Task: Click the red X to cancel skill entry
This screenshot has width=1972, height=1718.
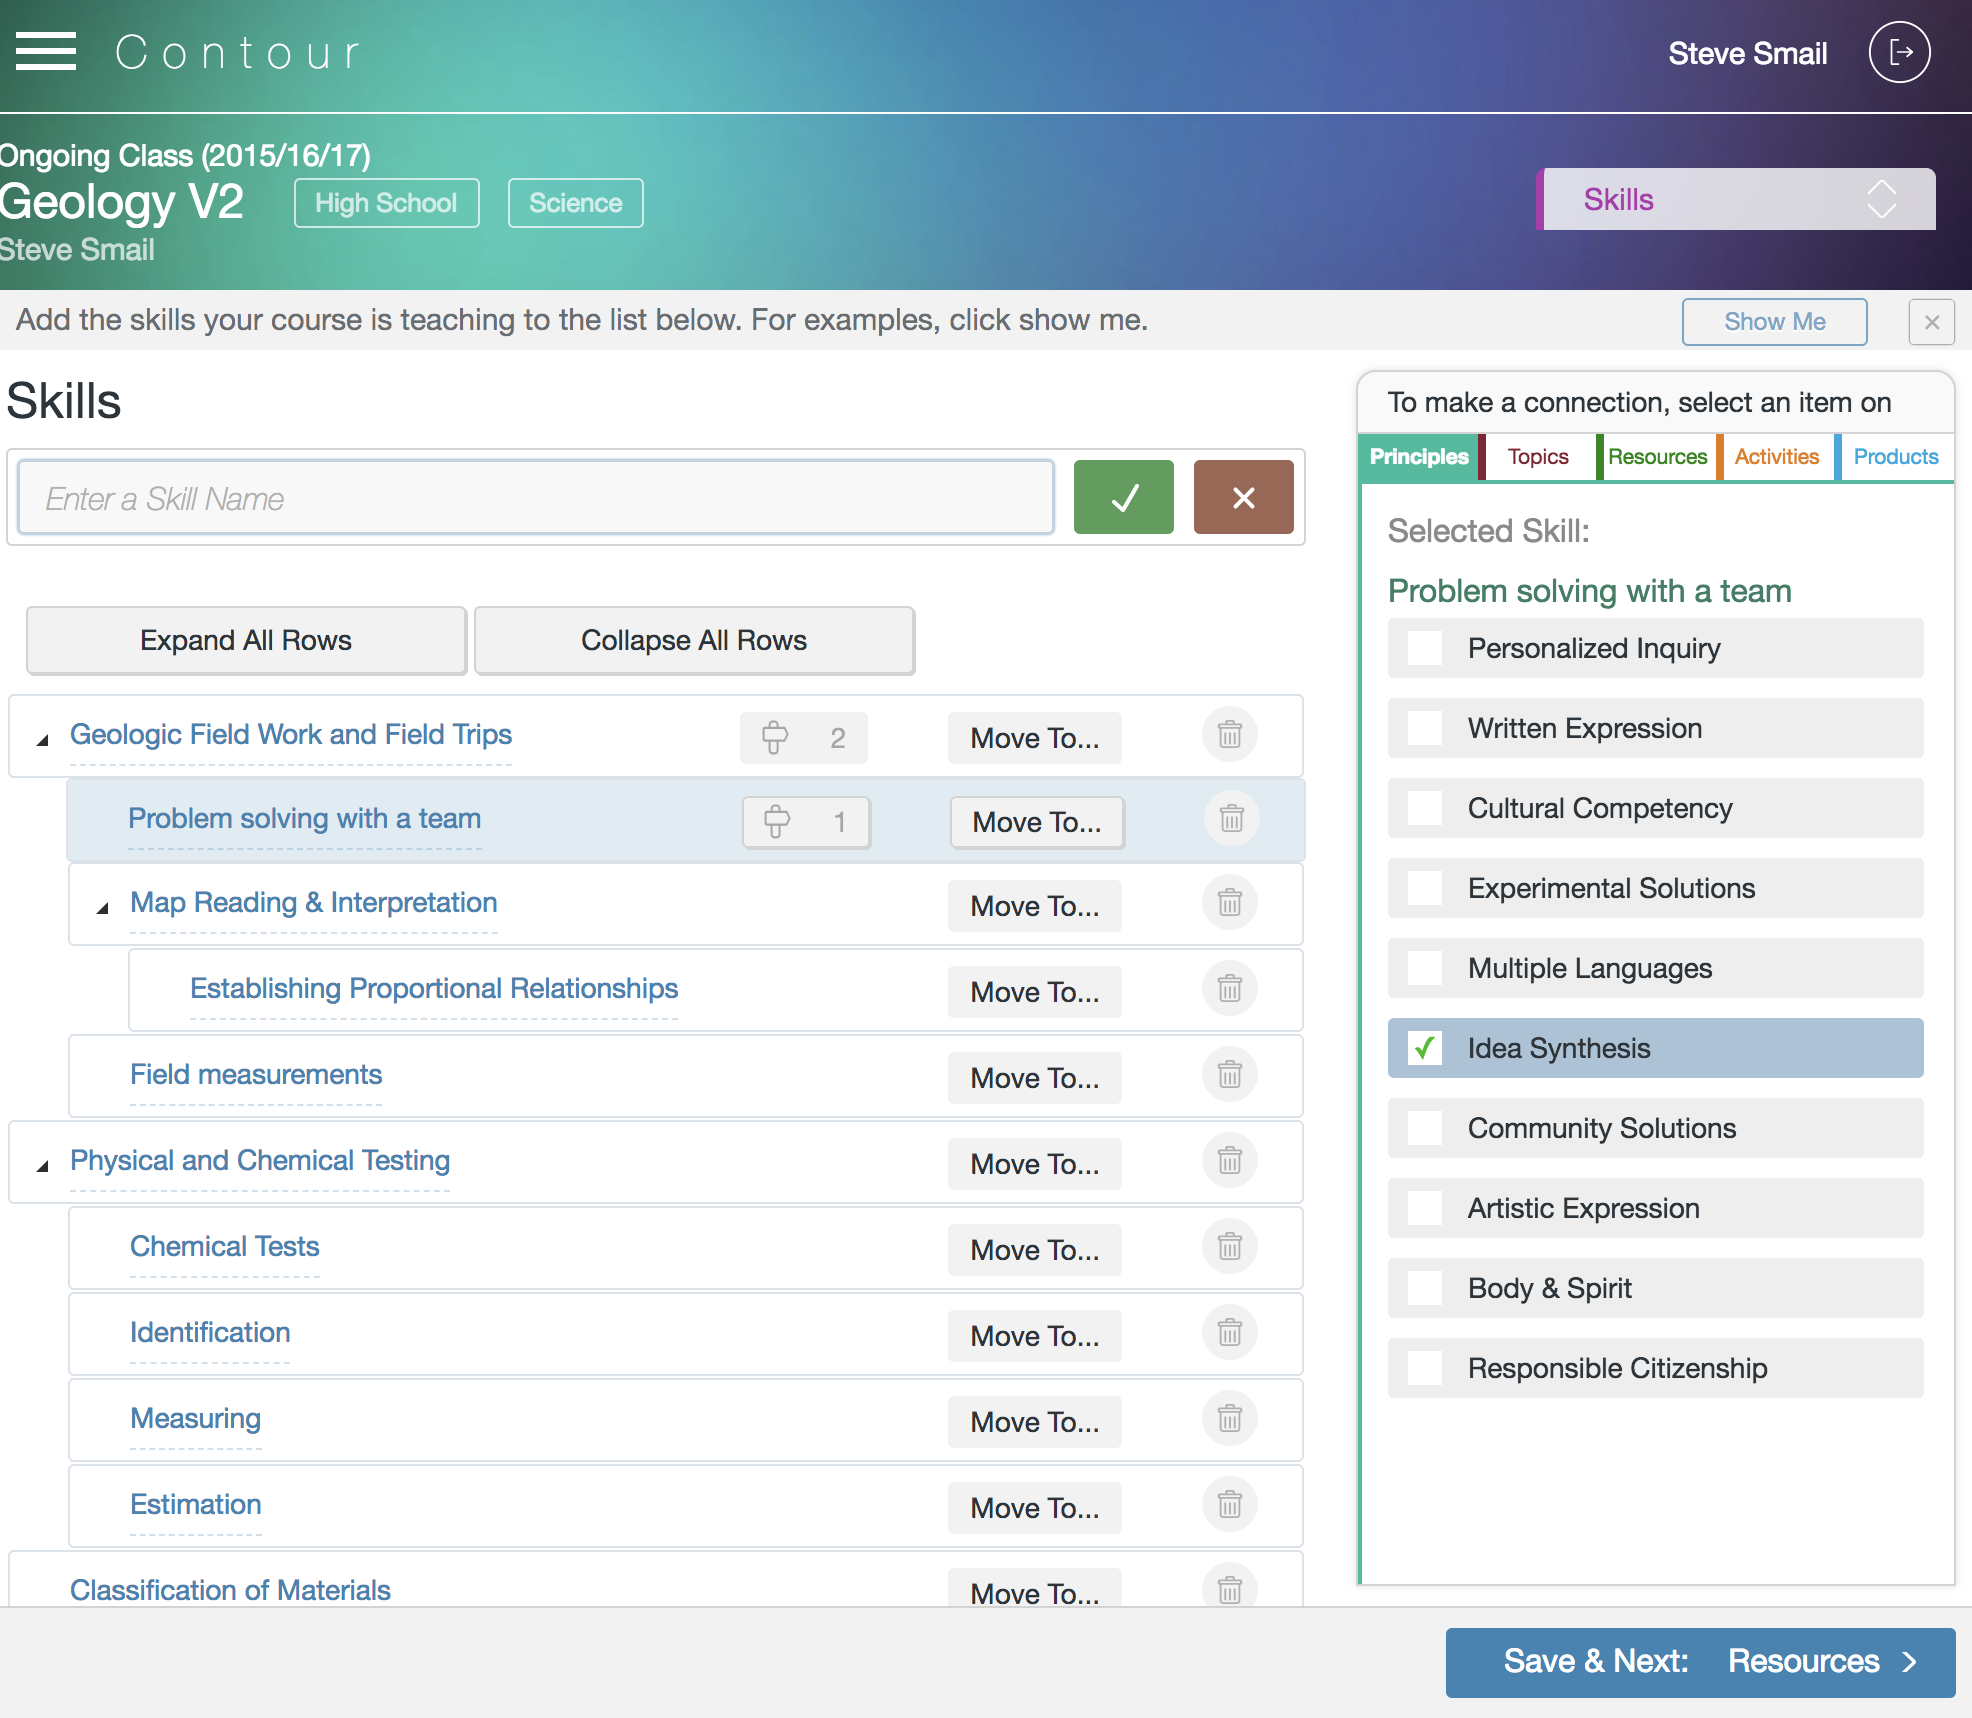Action: 1242,496
